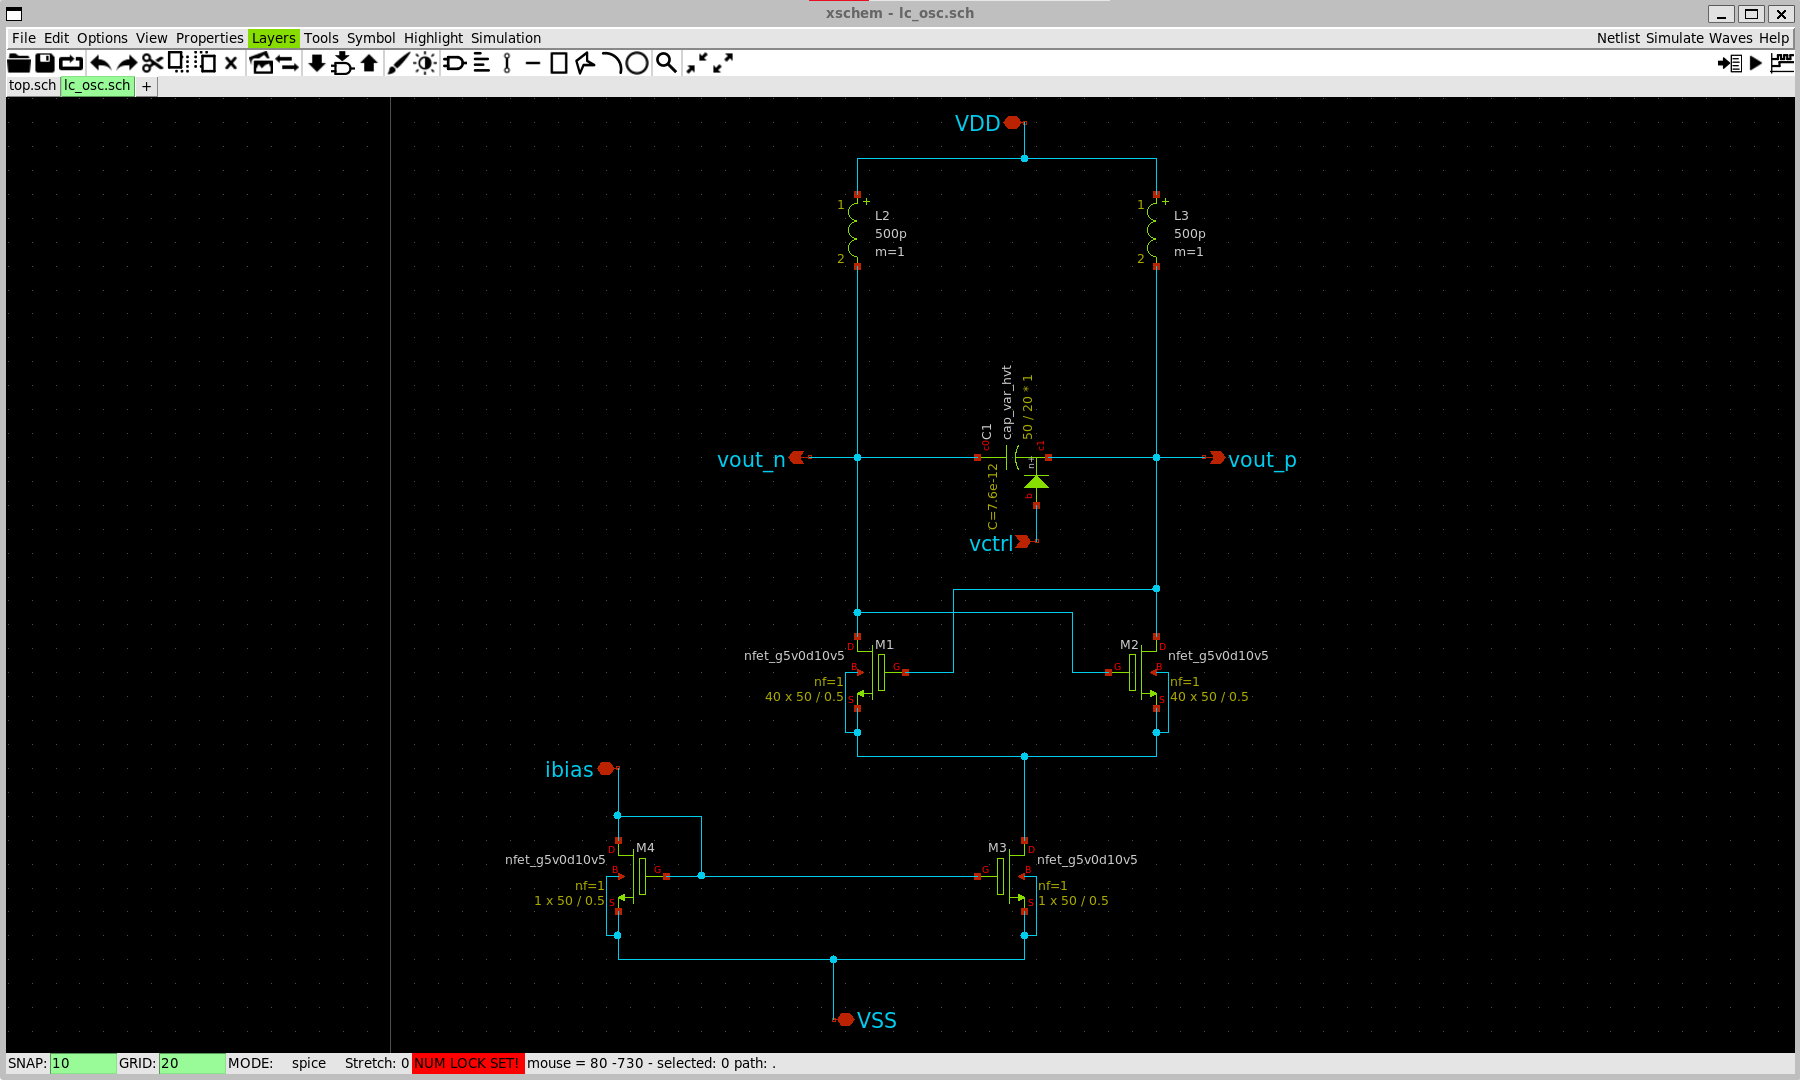Save the schematic with the save icon
1800x1080 pixels.
[44, 63]
